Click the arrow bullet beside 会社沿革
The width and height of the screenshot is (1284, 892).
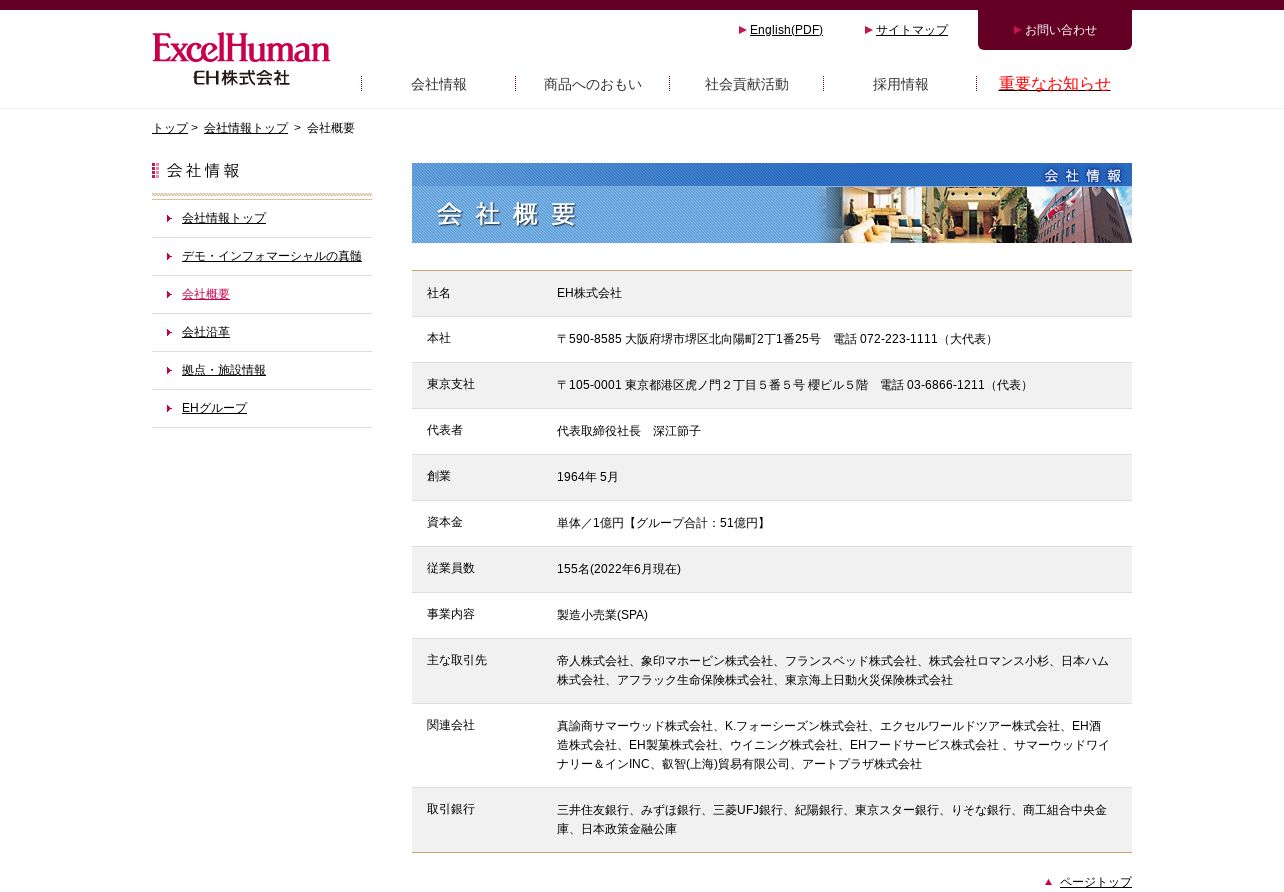(x=170, y=332)
